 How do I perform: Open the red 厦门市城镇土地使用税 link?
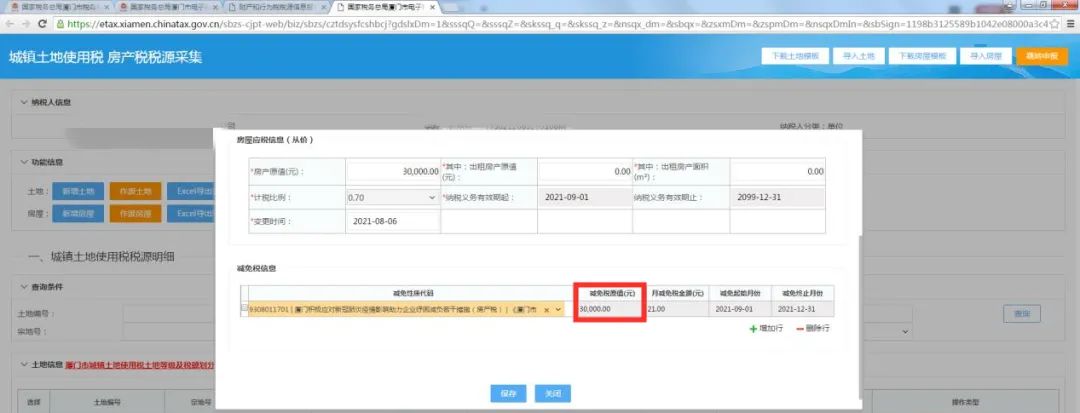click(x=141, y=364)
